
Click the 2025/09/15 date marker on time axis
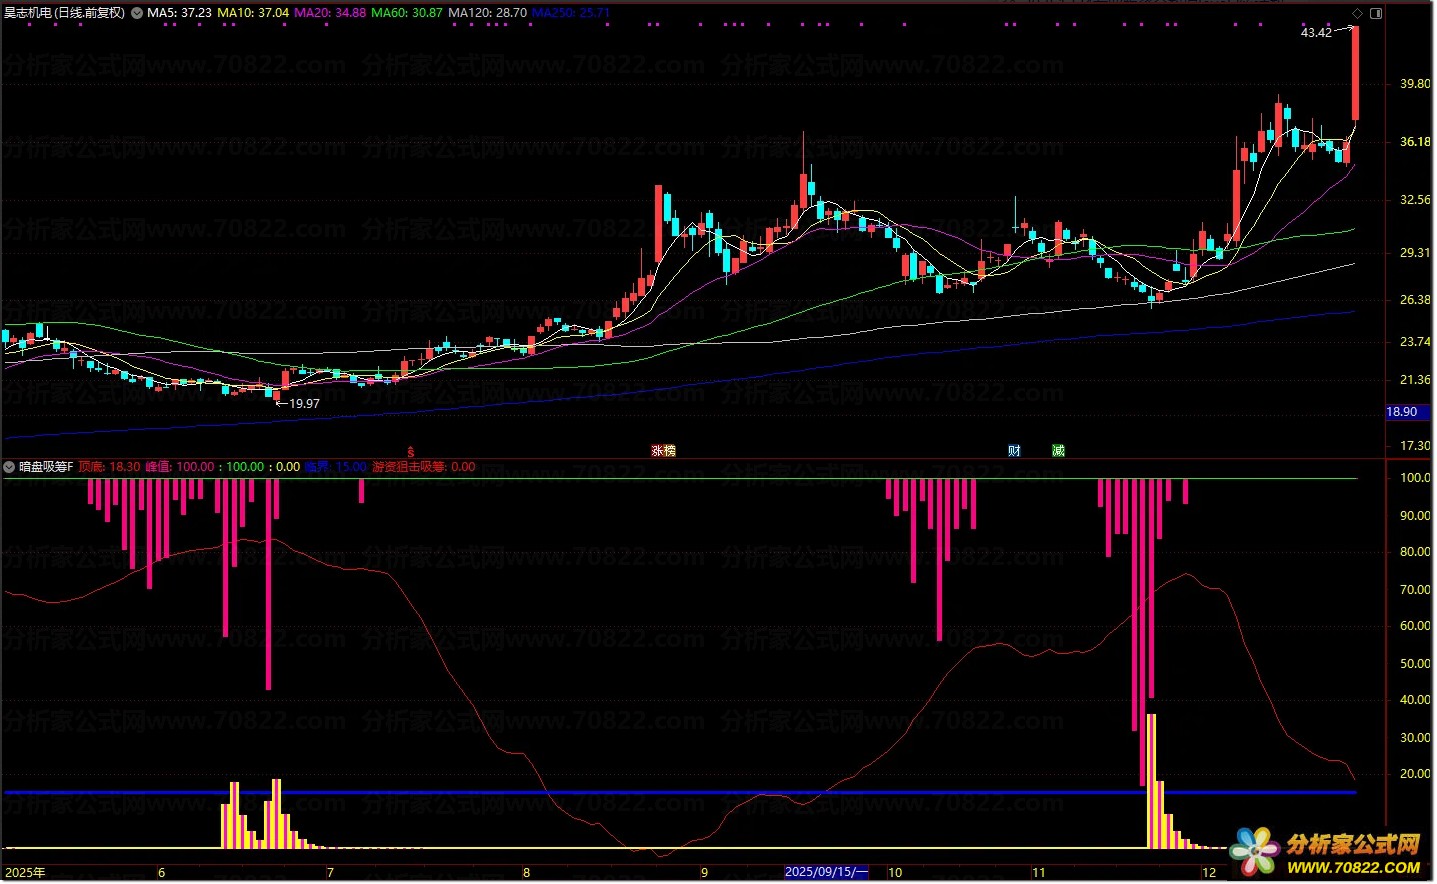[x=826, y=872]
